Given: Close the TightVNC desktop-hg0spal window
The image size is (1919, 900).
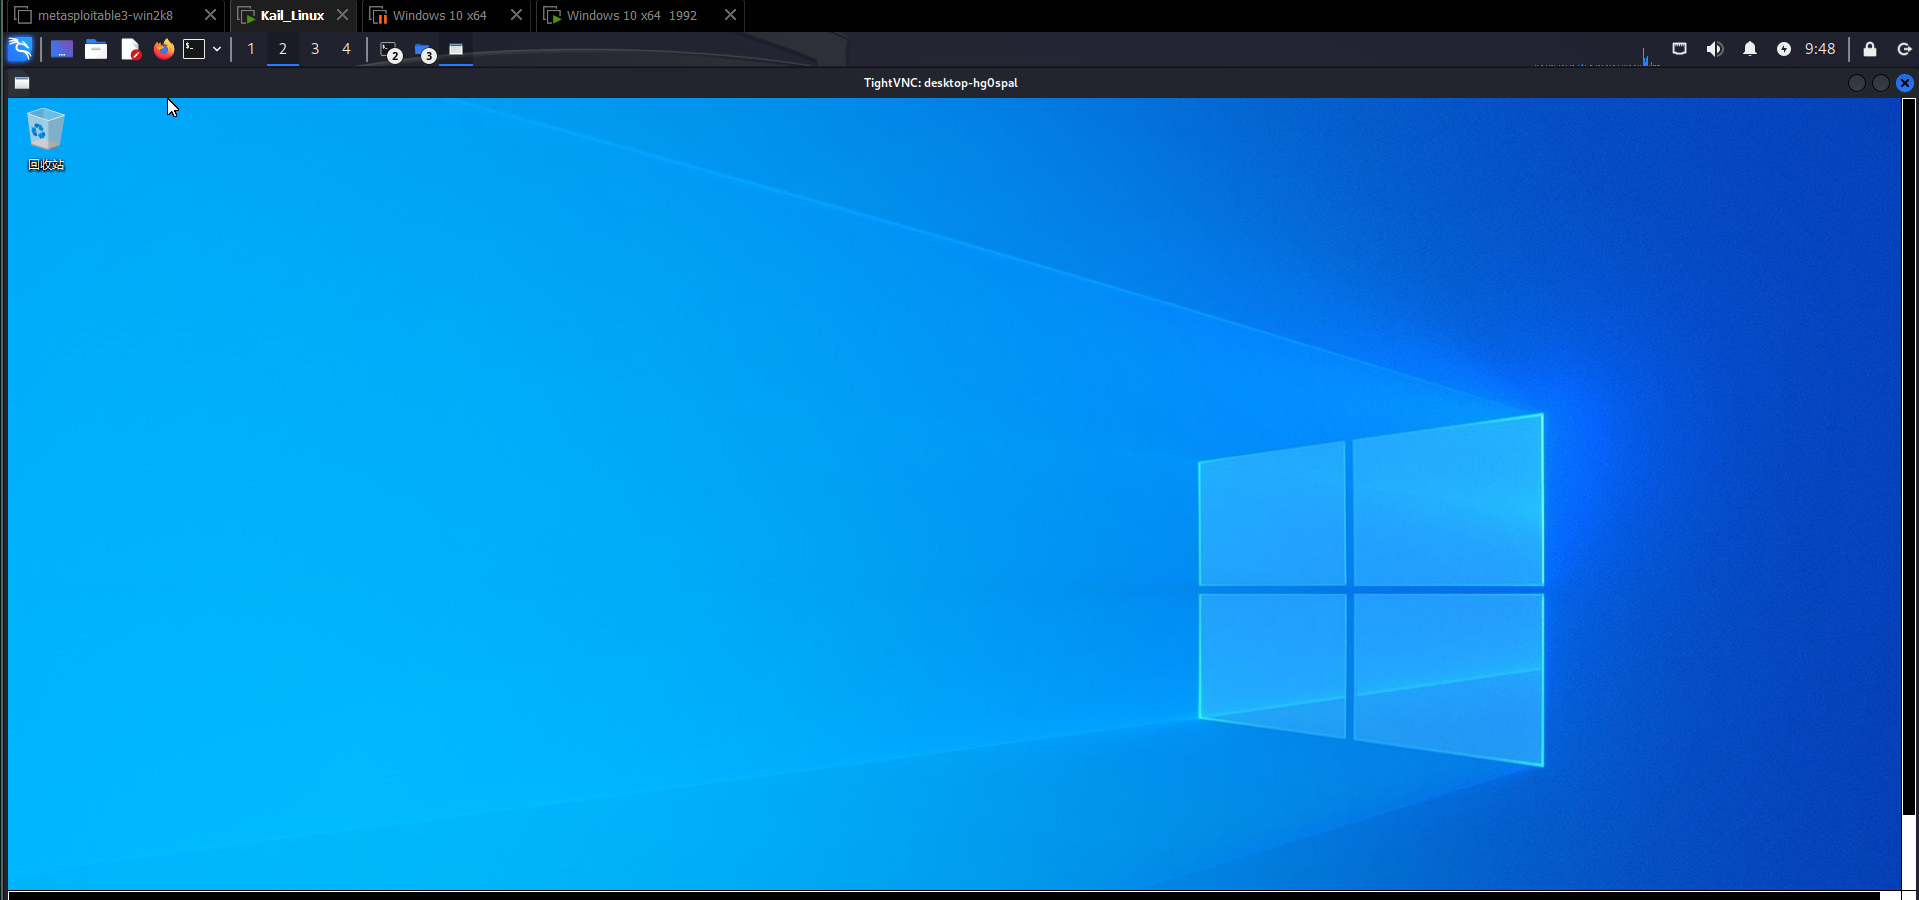Looking at the screenshot, I should point(1905,83).
